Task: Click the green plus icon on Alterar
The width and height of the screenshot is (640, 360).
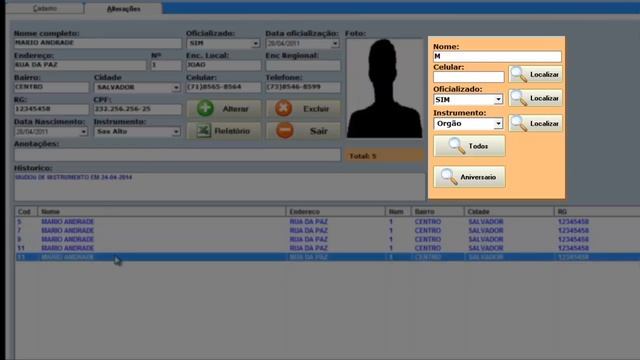Action: (x=205, y=108)
